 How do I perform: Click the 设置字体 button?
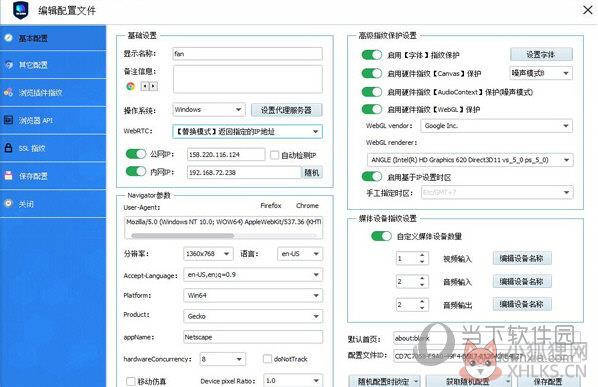coord(541,55)
